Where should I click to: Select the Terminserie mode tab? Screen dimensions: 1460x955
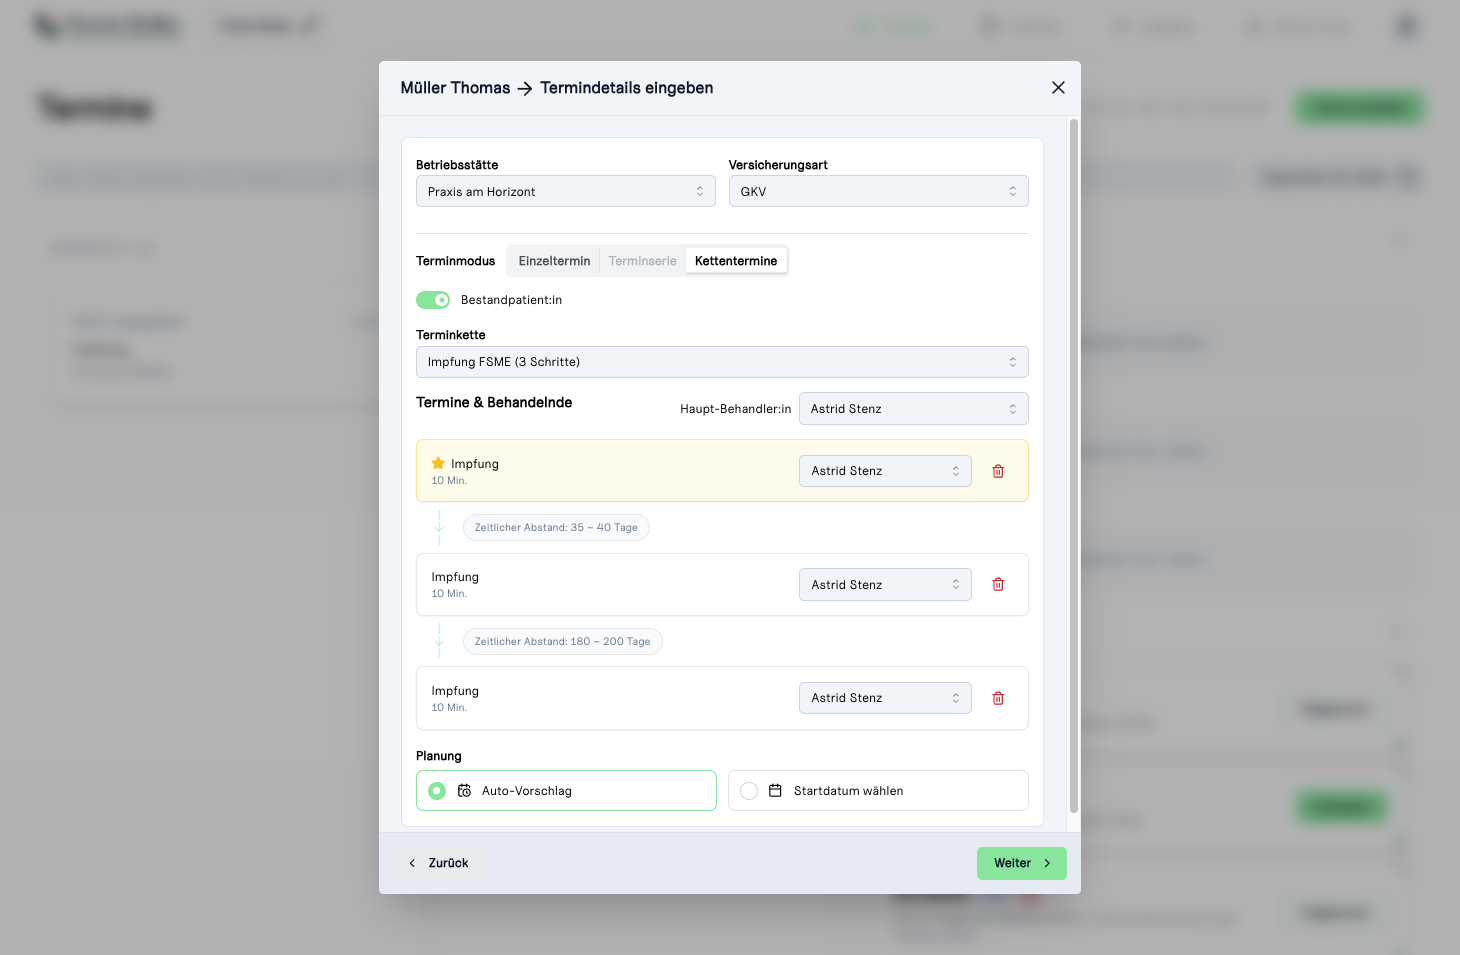pyautogui.click(x=643, y=261)
